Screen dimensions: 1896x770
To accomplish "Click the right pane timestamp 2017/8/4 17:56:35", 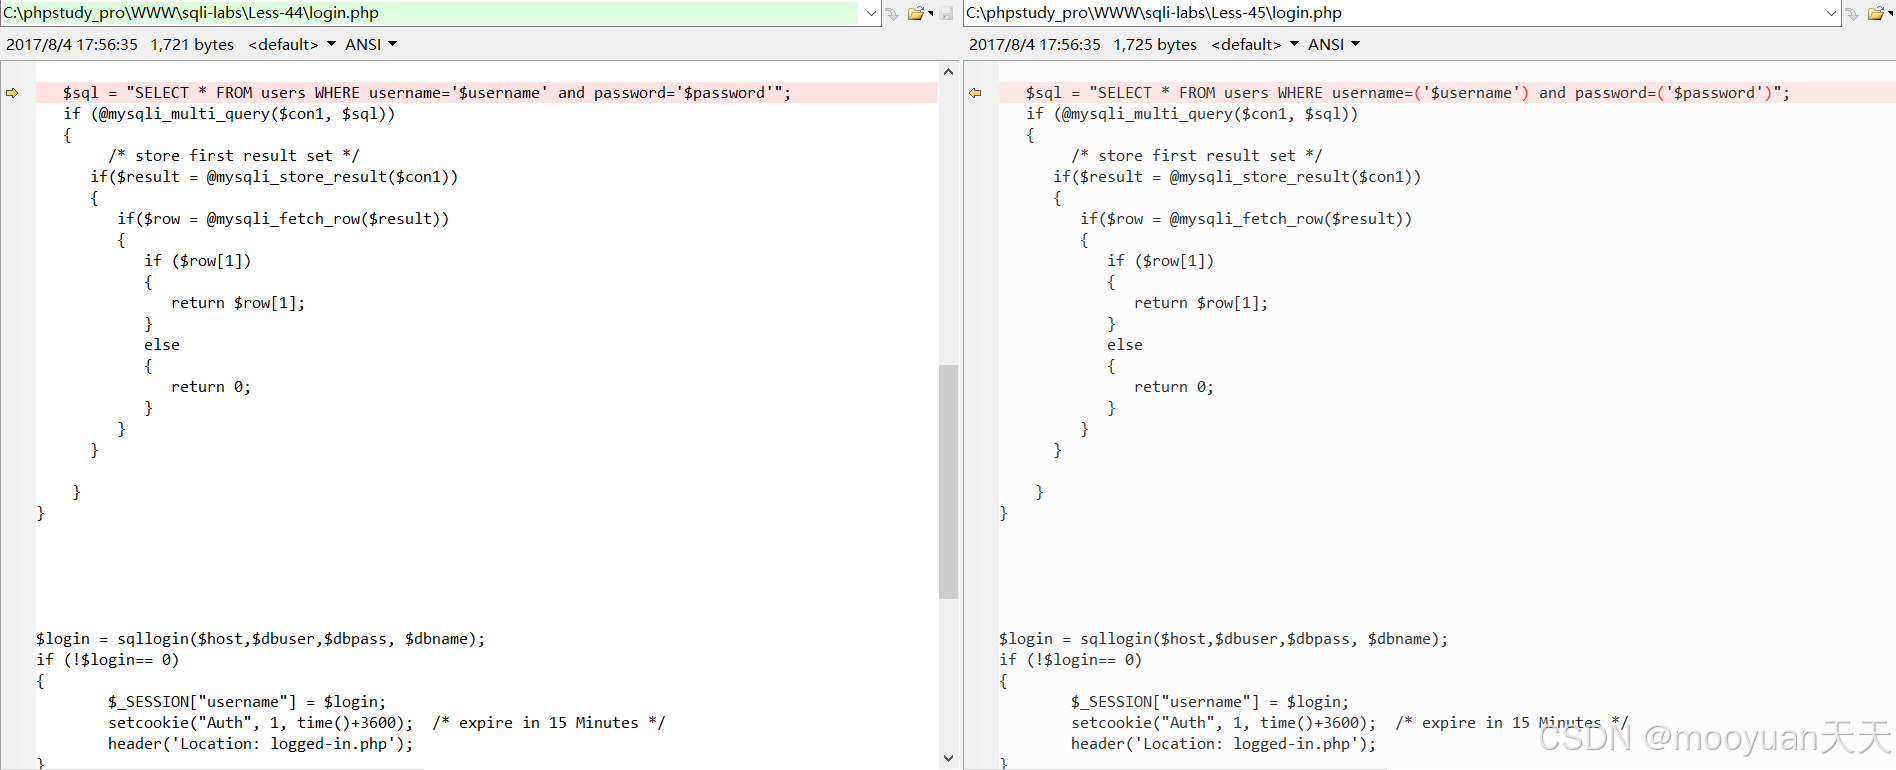I will click(x=1035, y=44).
